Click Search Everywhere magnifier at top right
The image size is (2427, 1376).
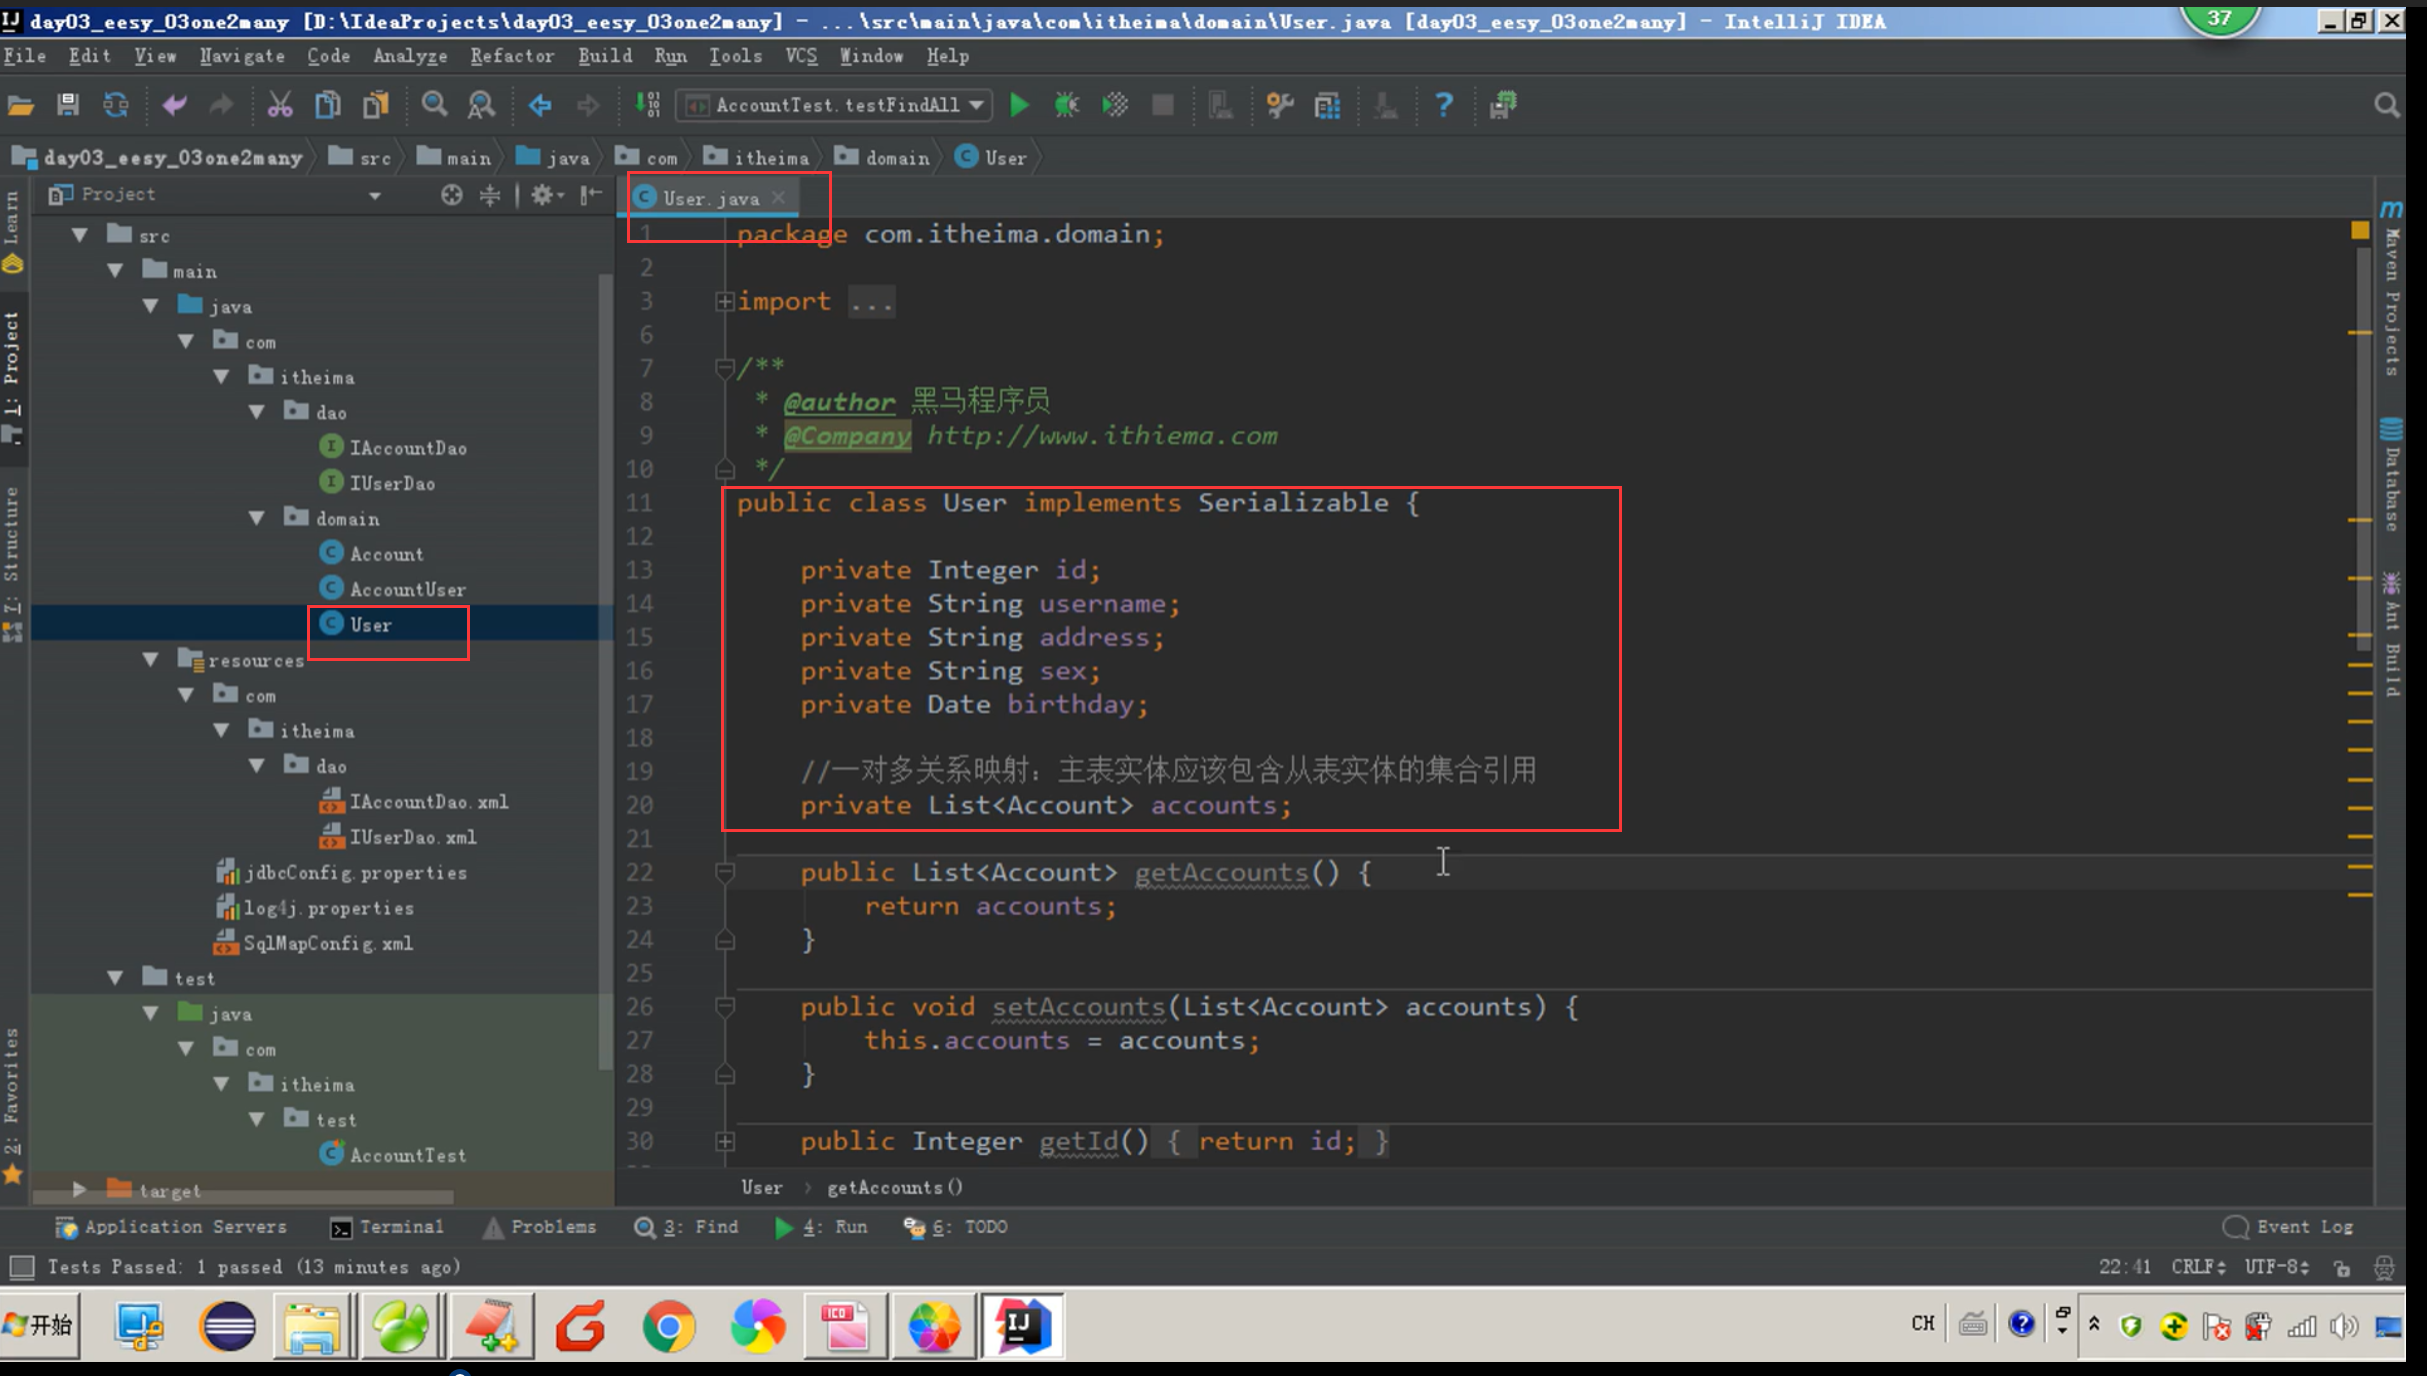pos(2386,105)
